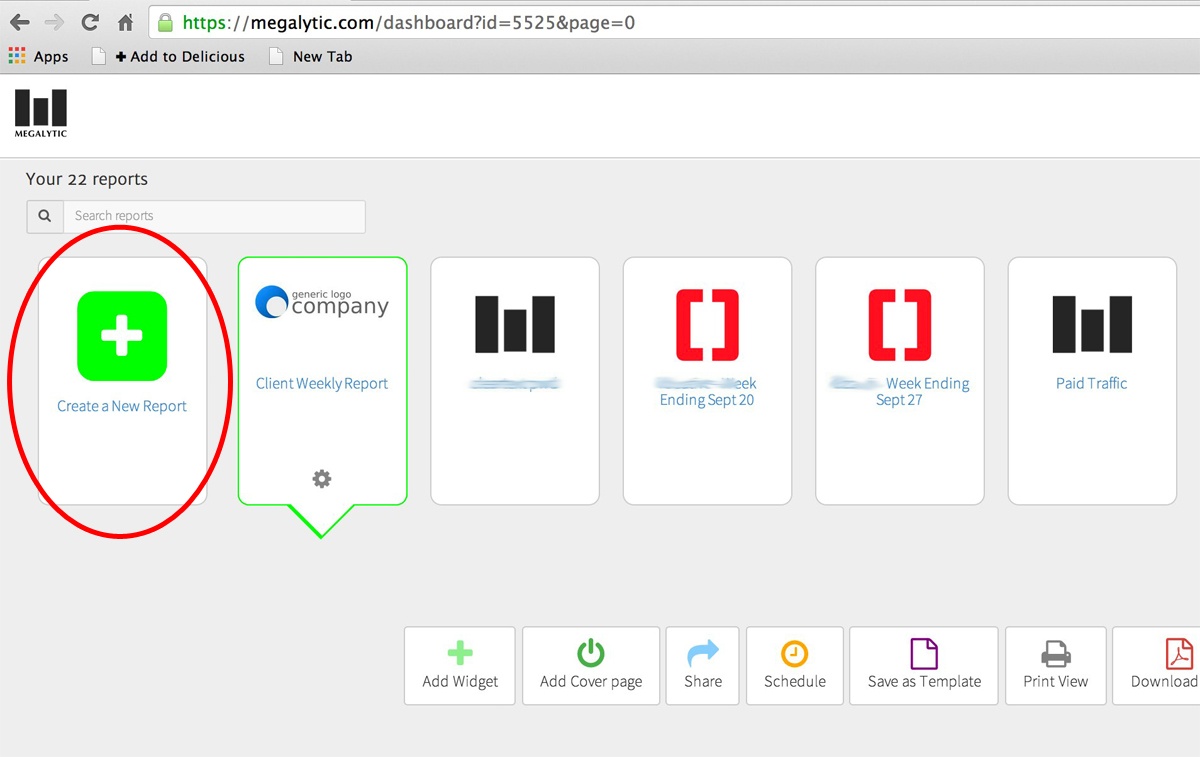Click the Add Widget plus icon
Viewport: 1200px width, 757px height.
459,652
